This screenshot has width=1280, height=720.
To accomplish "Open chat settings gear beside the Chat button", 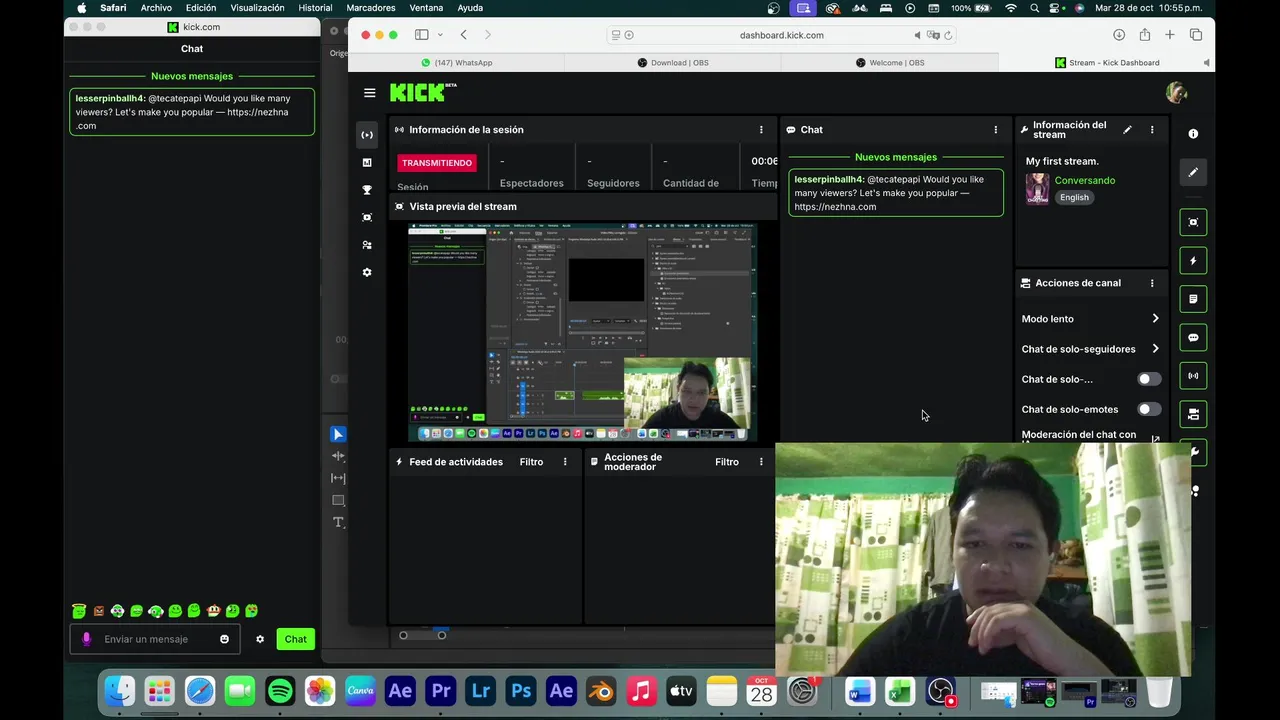I will click(260, 639).
